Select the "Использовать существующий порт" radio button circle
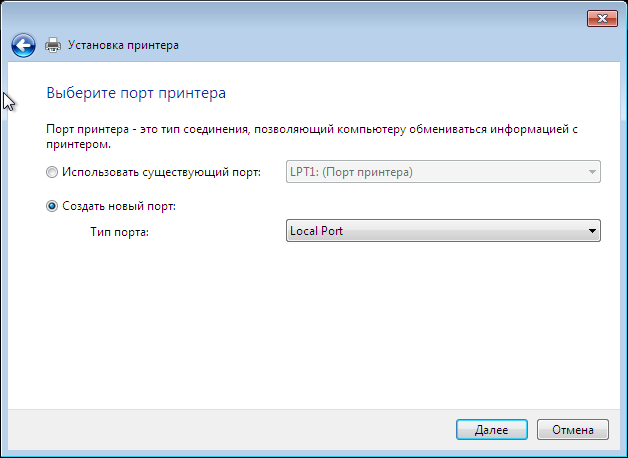This screenshot has height=458, width=628. click(53, 172)
